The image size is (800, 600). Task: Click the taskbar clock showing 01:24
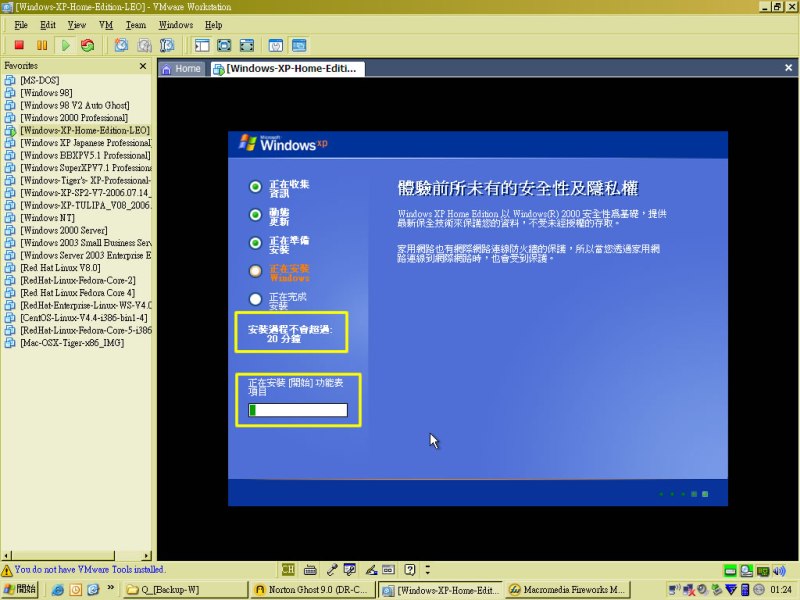click(x=781, y=590)
